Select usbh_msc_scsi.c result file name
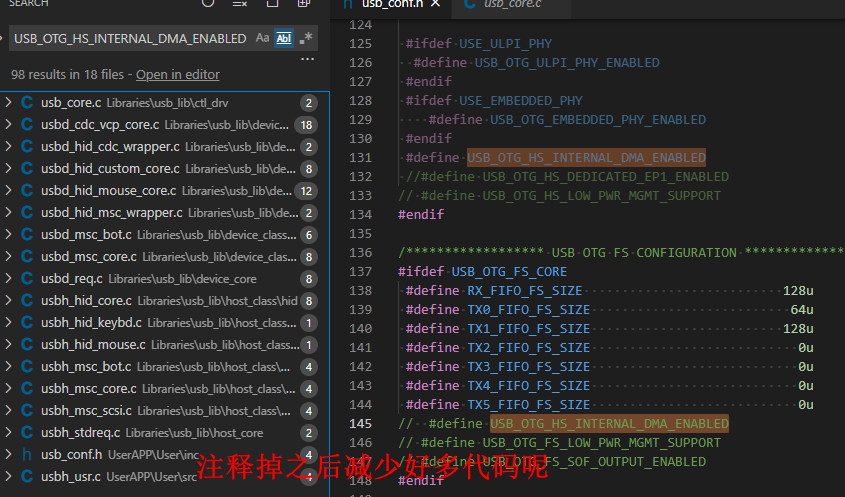 click(86, 411)
